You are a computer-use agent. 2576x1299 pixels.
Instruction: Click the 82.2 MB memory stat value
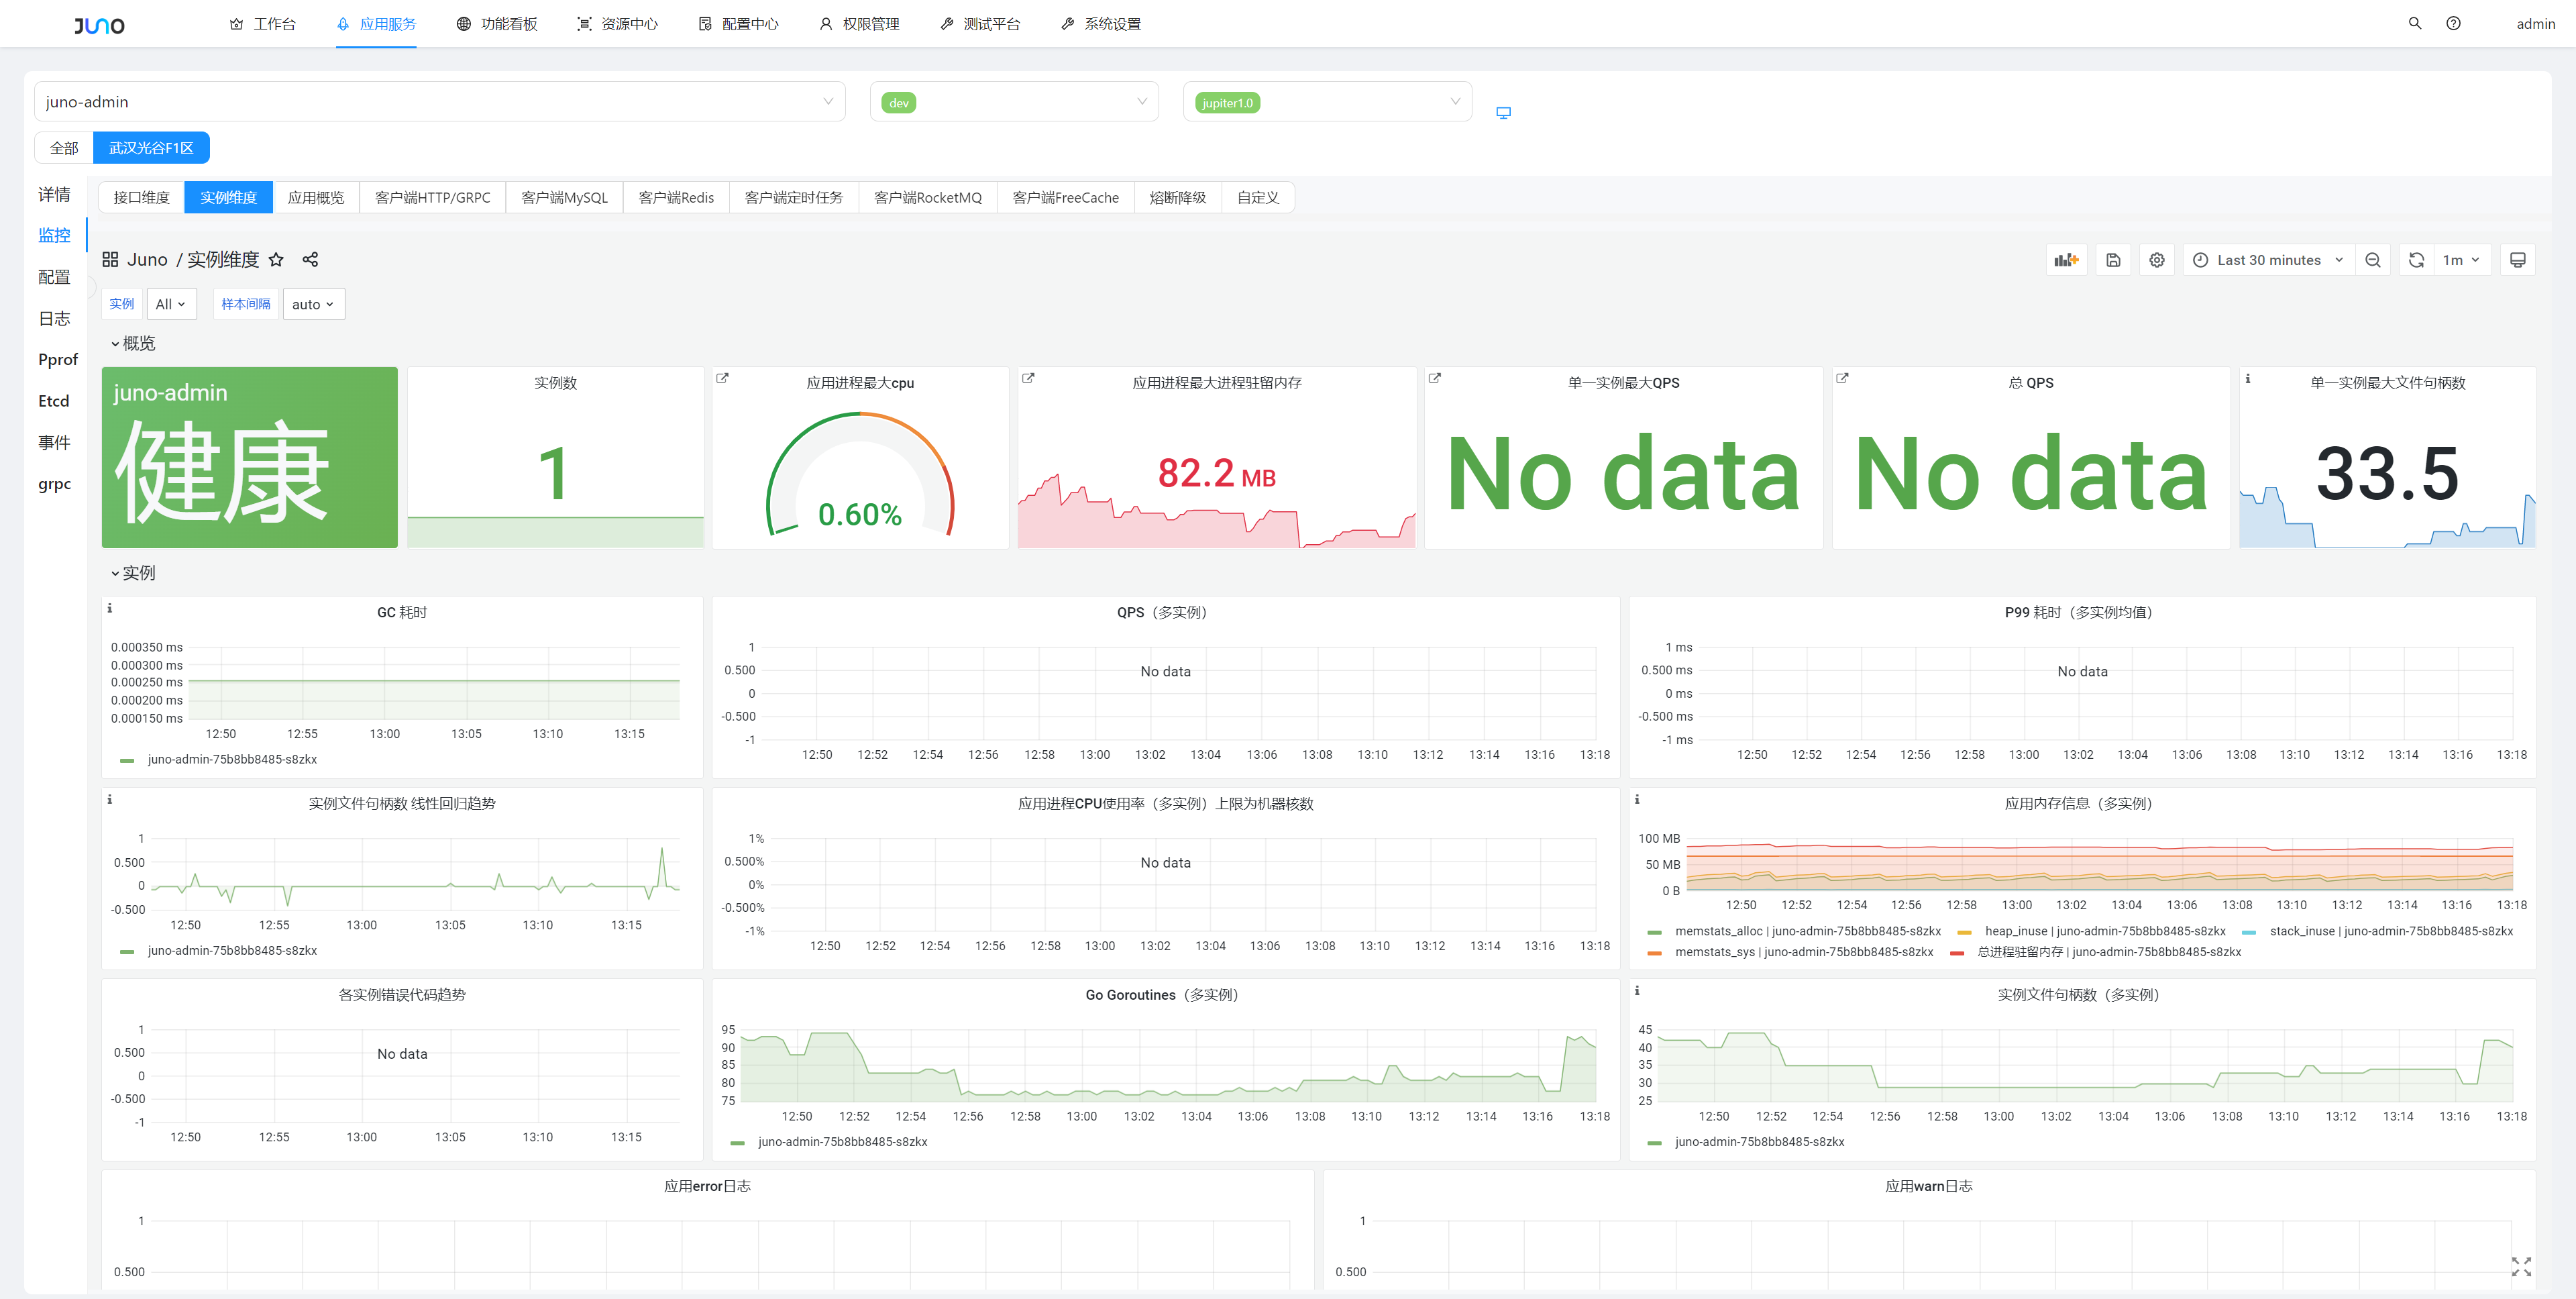pos(1216,473)
